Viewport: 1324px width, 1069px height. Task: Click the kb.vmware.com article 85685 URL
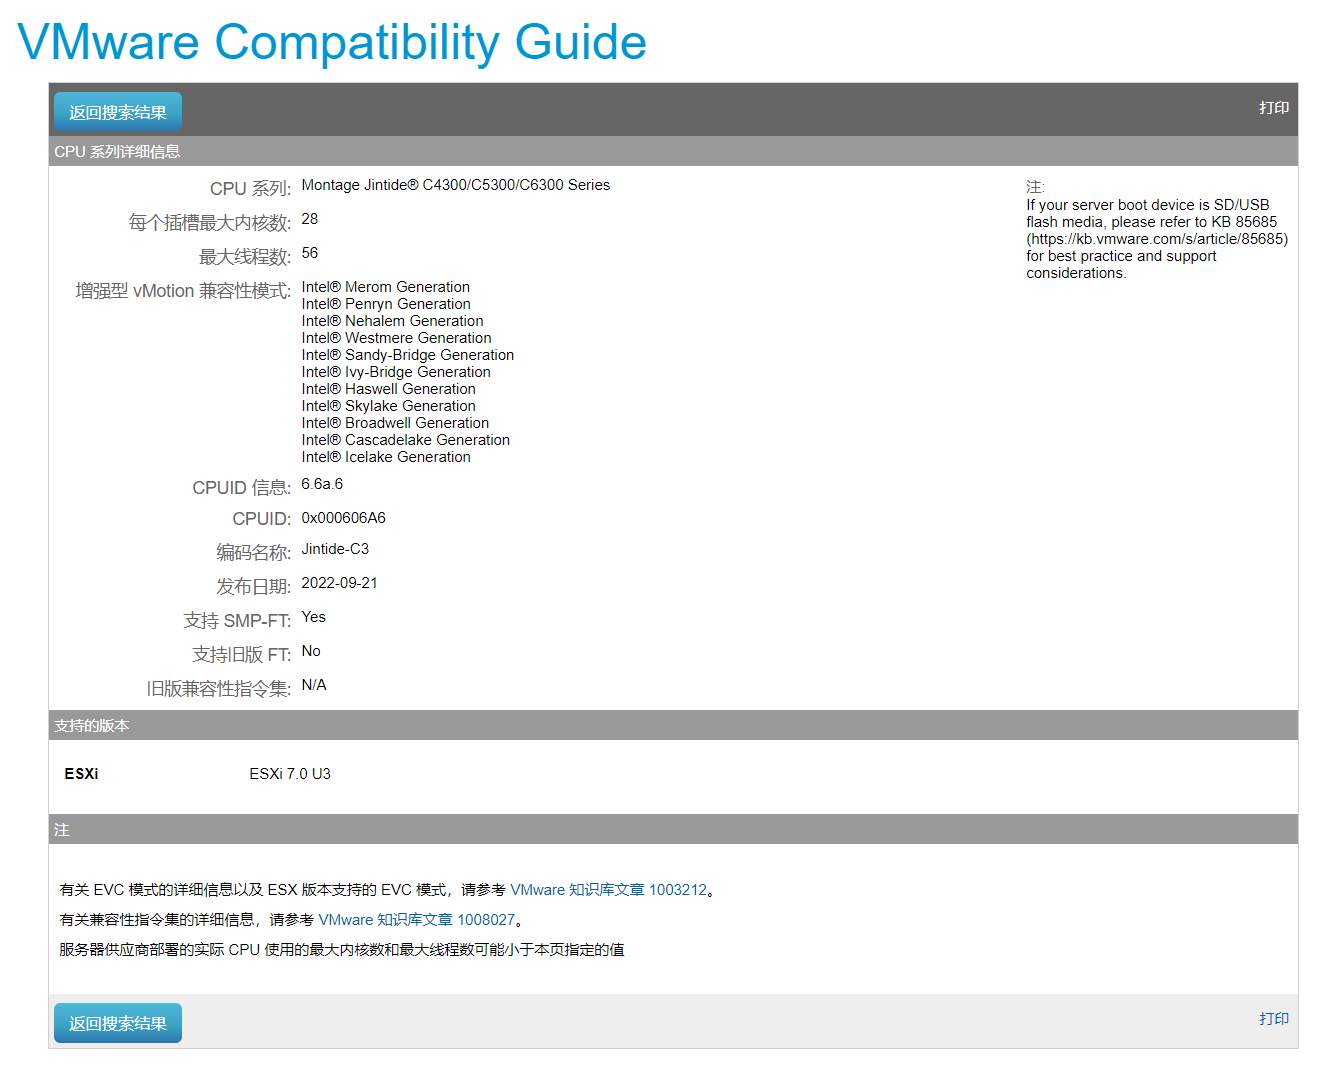pyautogui.click(x=1156, y=239)
